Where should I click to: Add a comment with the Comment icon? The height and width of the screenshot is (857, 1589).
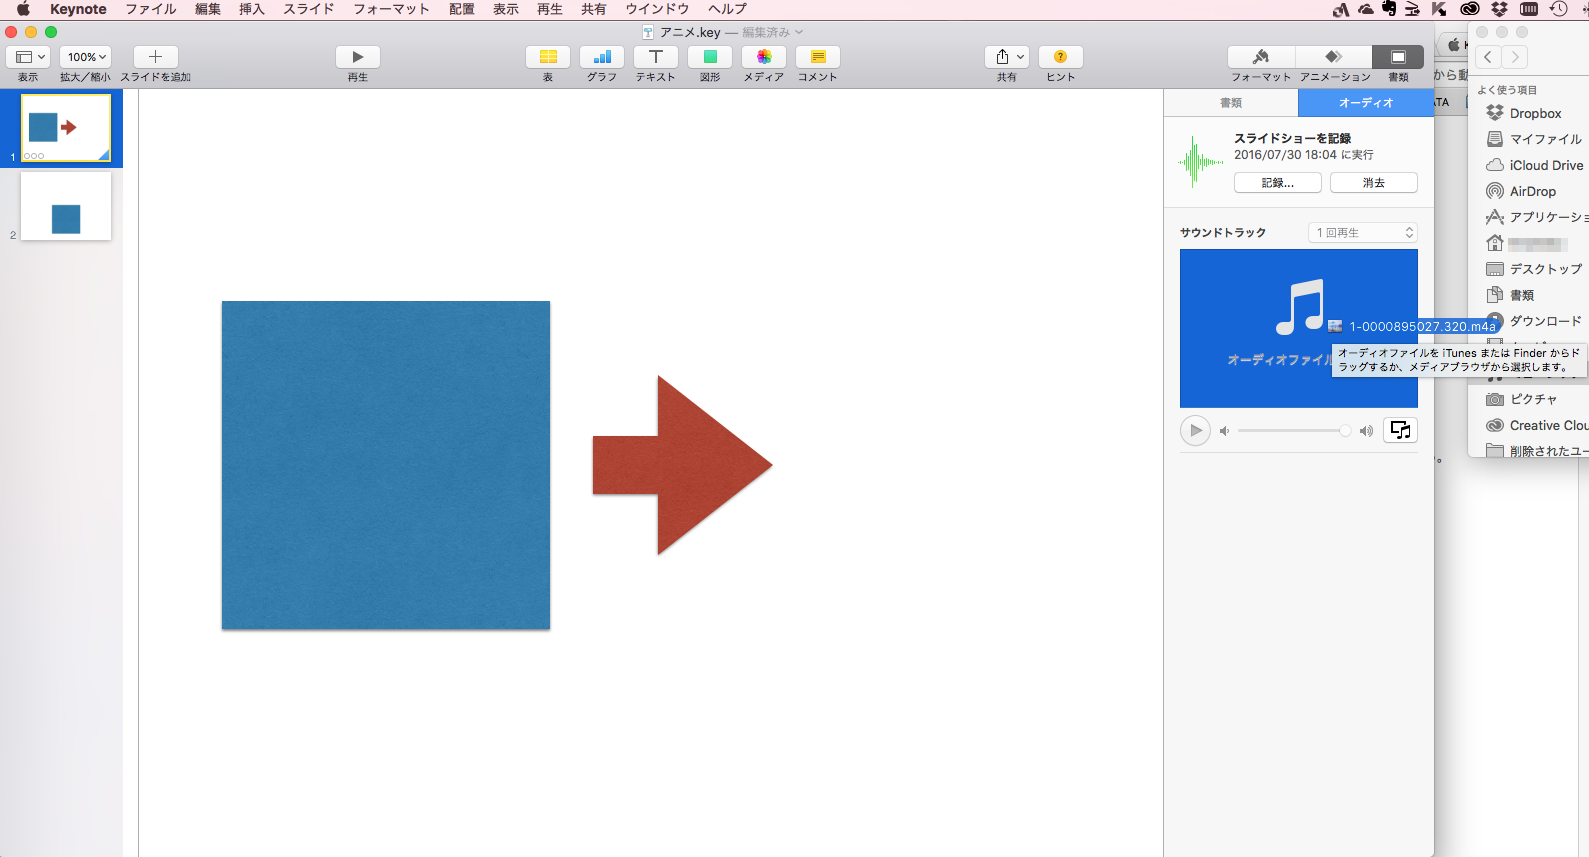[x=818, y=57]
